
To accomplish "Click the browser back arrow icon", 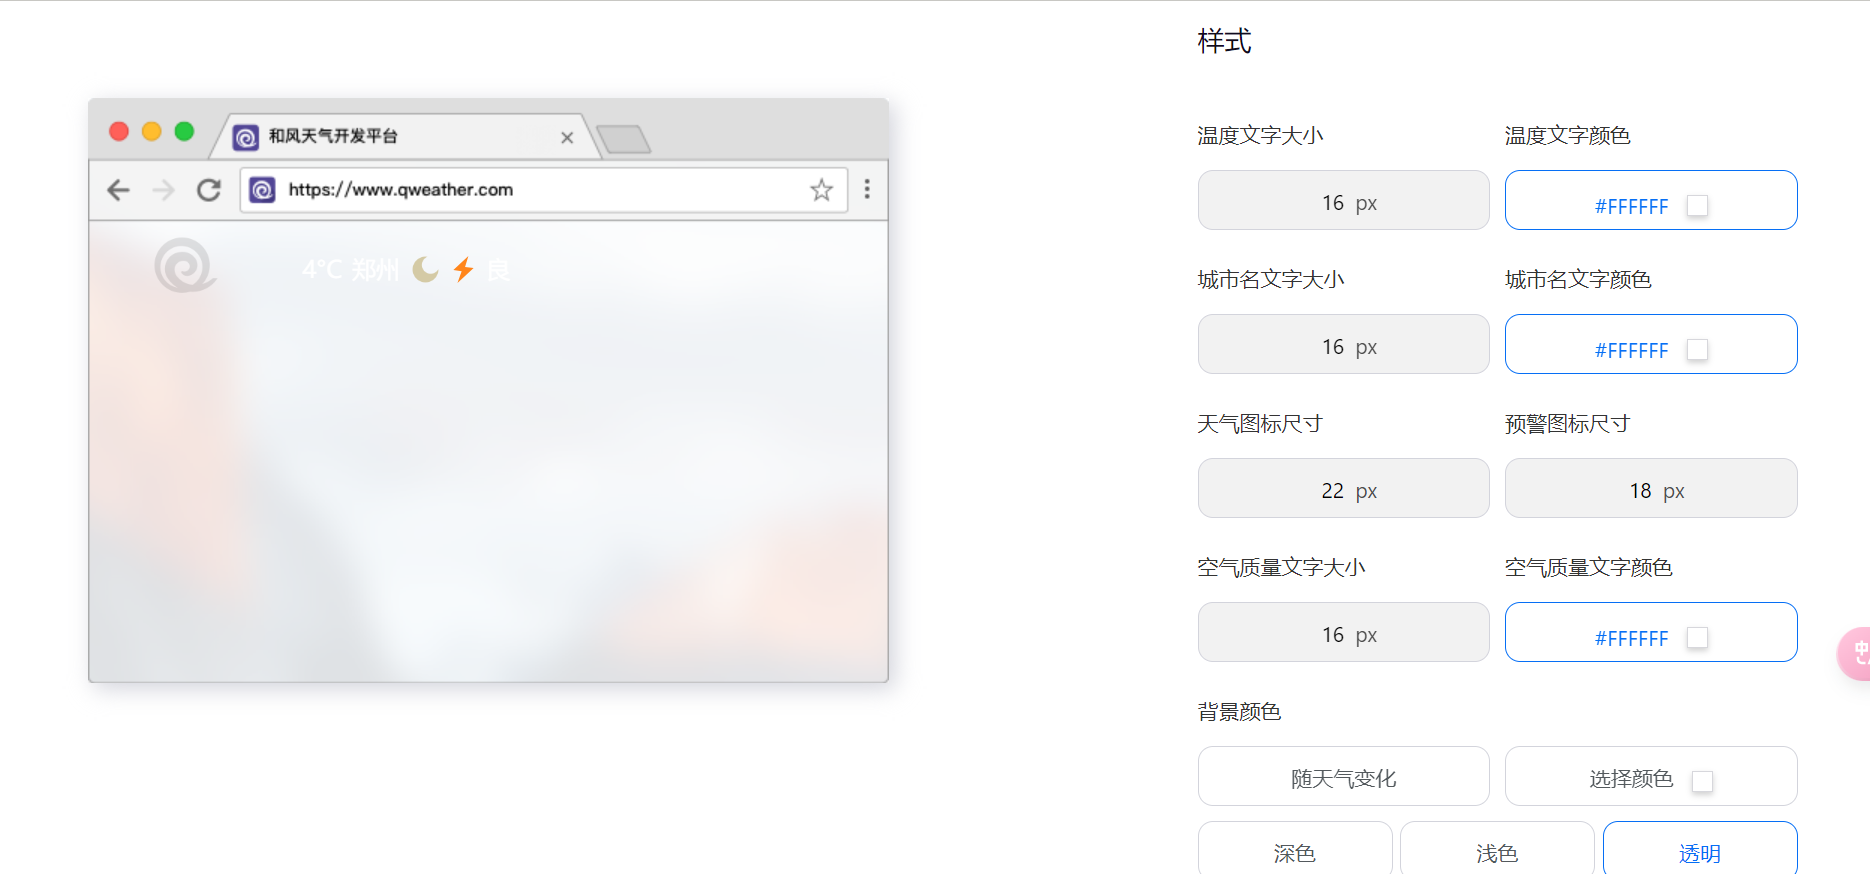I will 119,190.
